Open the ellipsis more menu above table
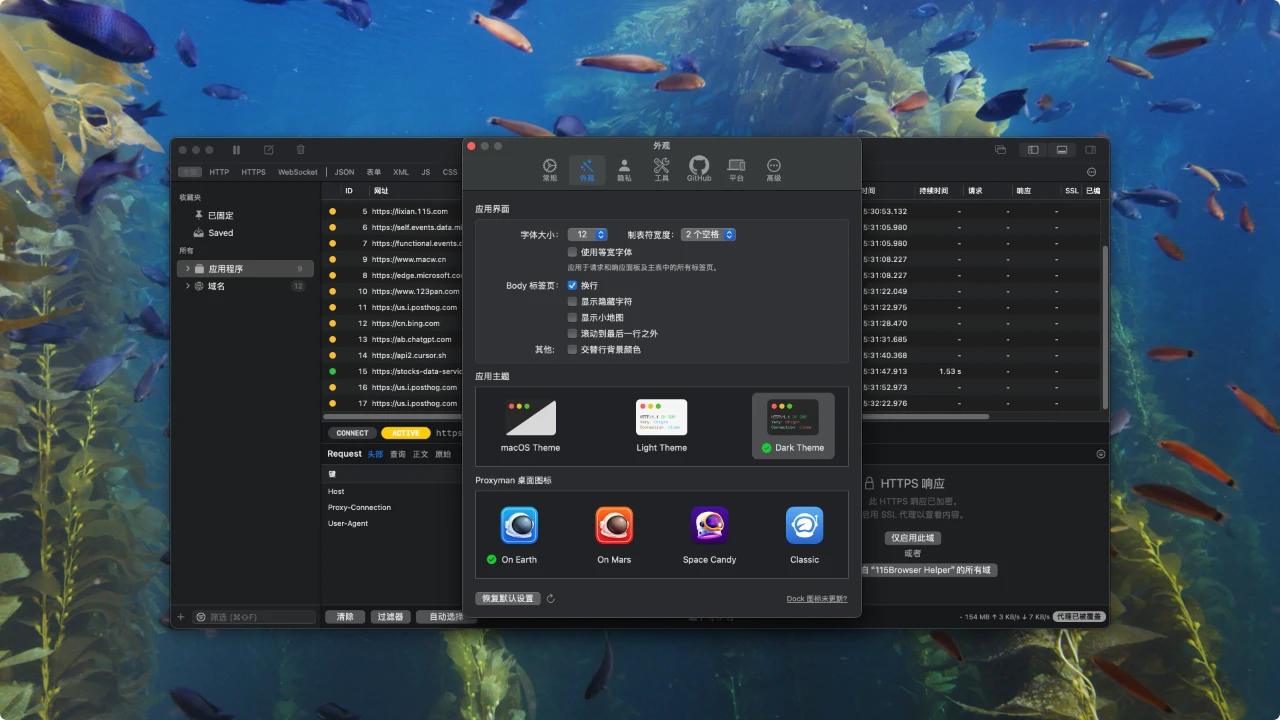The height and width of the screenshot is (720, 1280). tap(1091, 172)
